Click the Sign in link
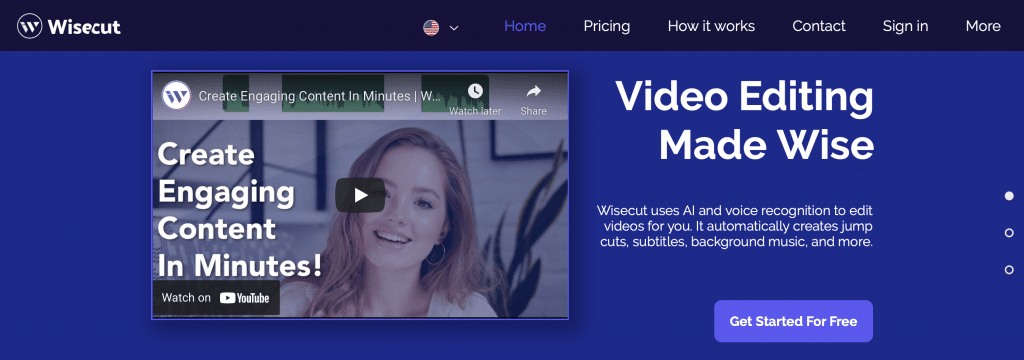The height and width of the screenshot is (360, 1024). (x=905, y=26)
